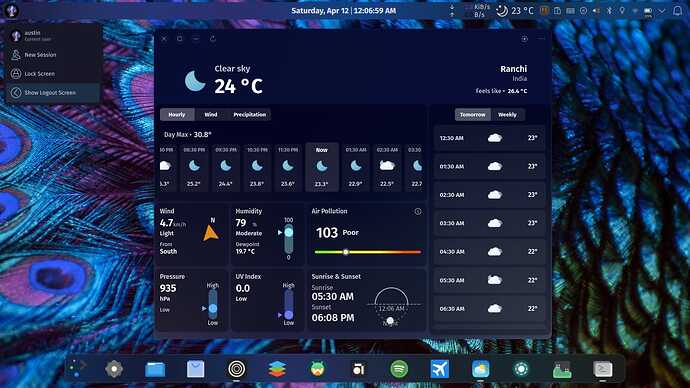This screenshot has height=388, width=690.
Task: Click the Bluetooth icon in system tray
Action: pos(609,11)
